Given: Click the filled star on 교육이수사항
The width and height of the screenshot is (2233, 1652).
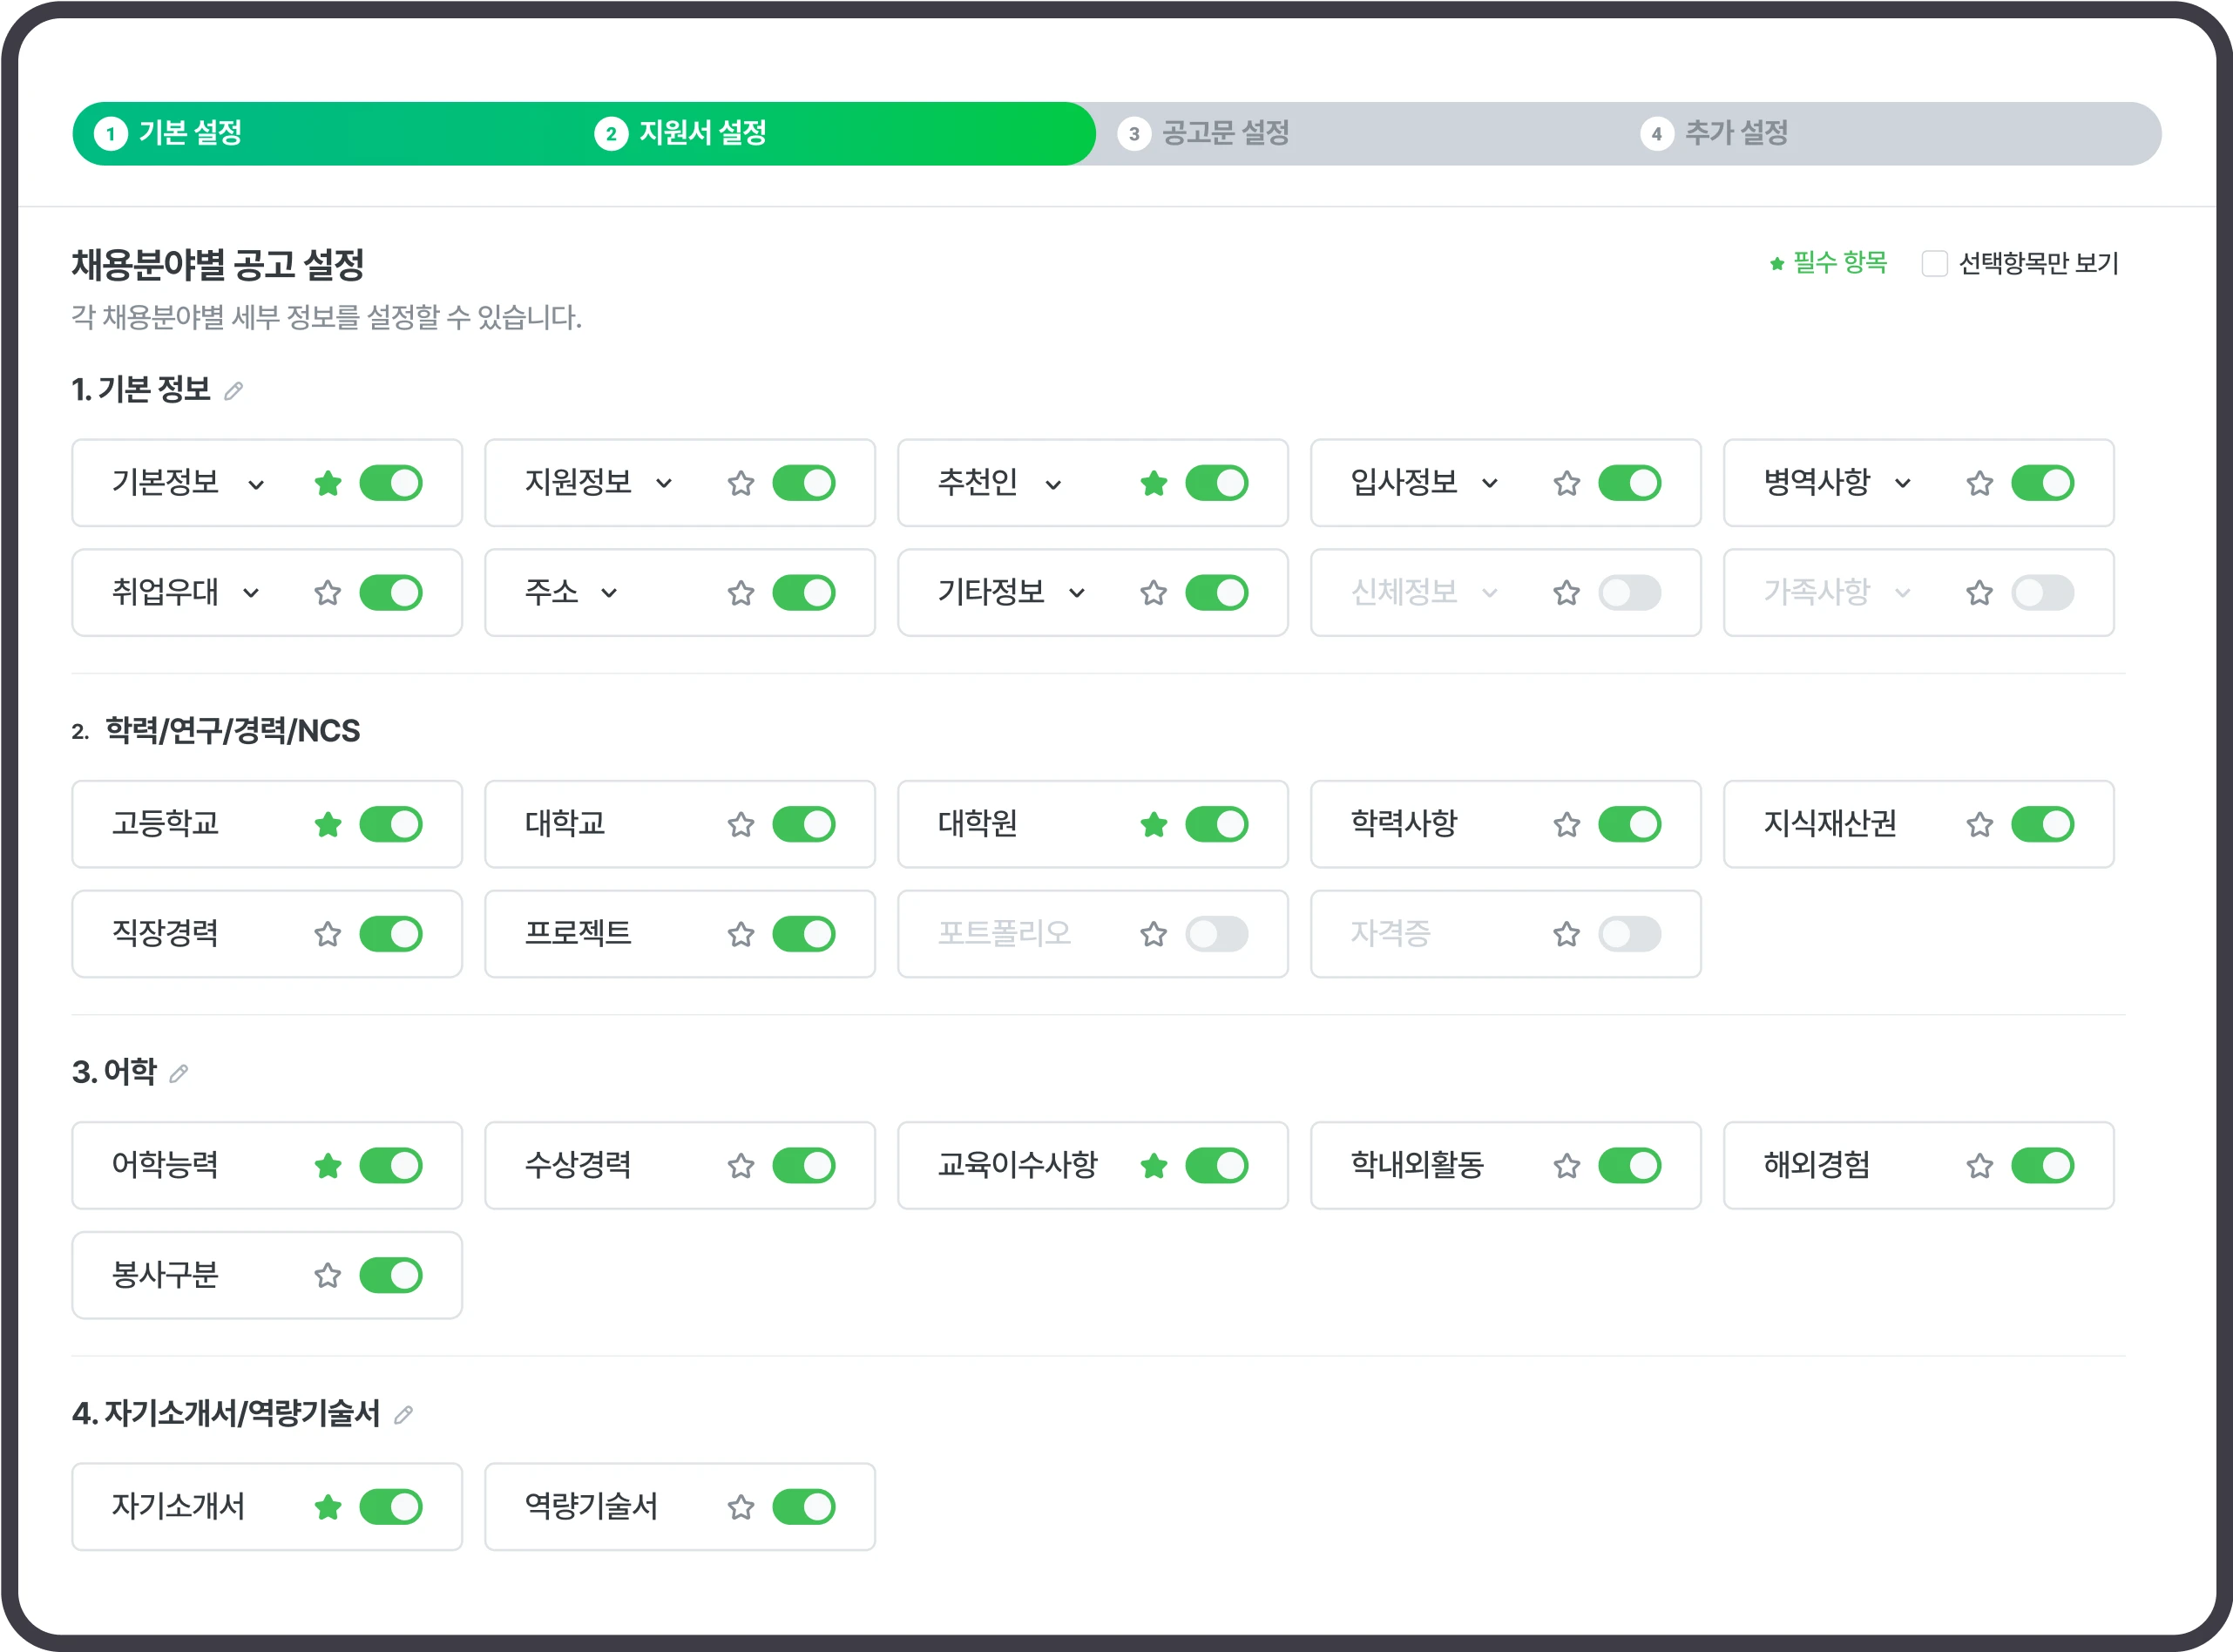Looking at the screenshot, I should coord(1153,1166).
